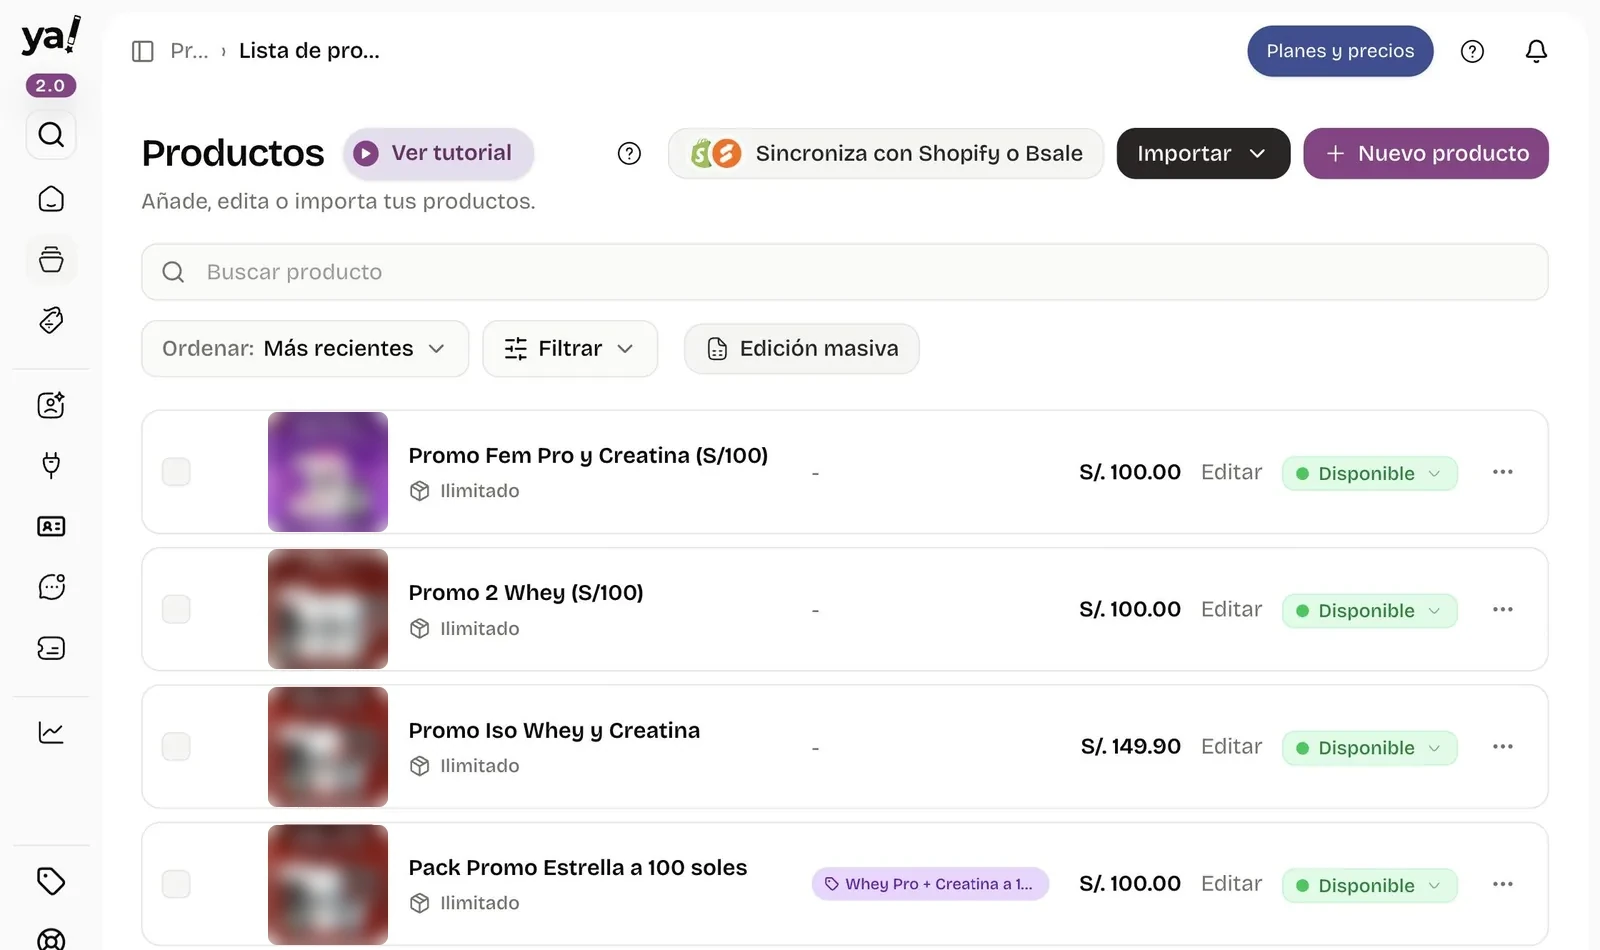Open the Ordenar Más recientes dropdown
Screen dimensions: 1600x950
305,349
